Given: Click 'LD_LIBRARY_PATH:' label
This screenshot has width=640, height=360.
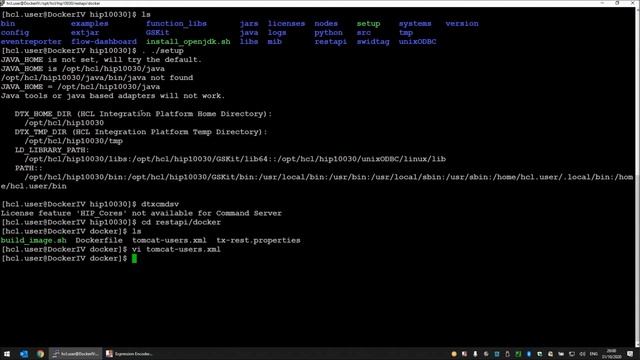Looking at the screenshot, I should 52,150.
